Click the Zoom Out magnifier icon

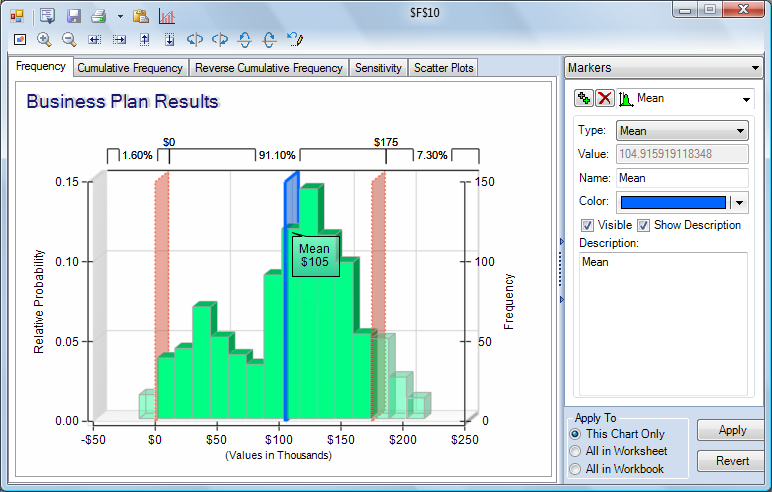click(x=69, y=40)
